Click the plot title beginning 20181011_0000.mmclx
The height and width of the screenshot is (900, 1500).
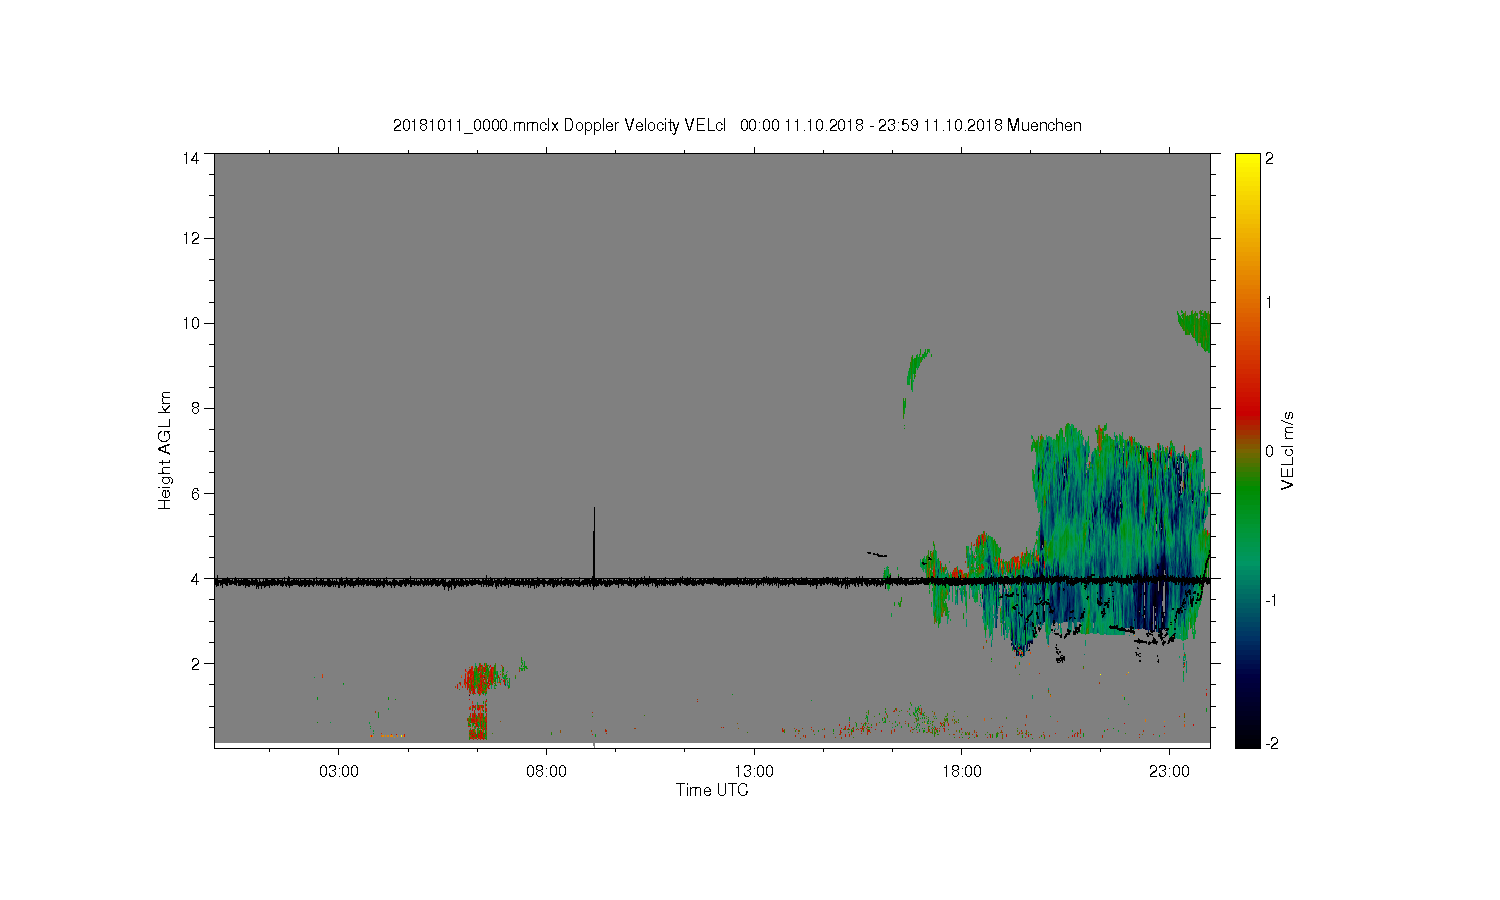pos(737,125)
